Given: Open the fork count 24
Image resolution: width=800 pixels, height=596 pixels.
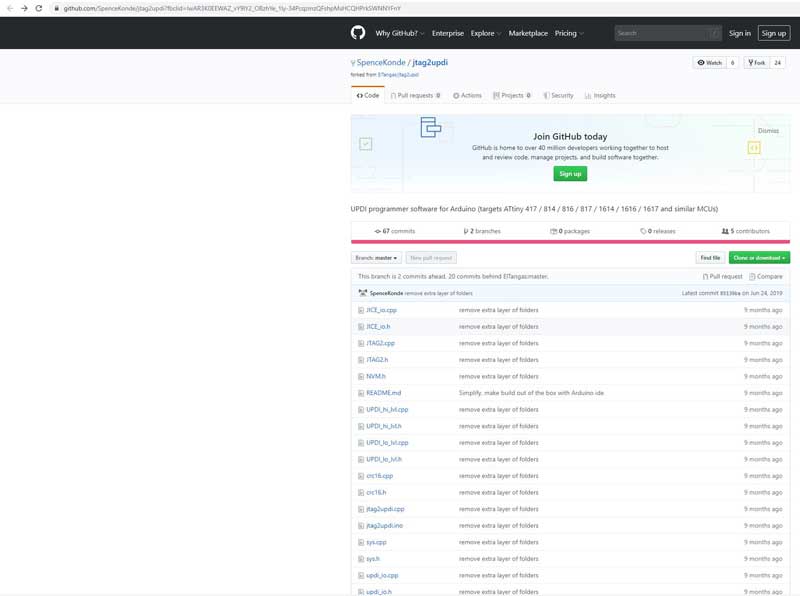Looking at the screenshot, I should (778, 63).
